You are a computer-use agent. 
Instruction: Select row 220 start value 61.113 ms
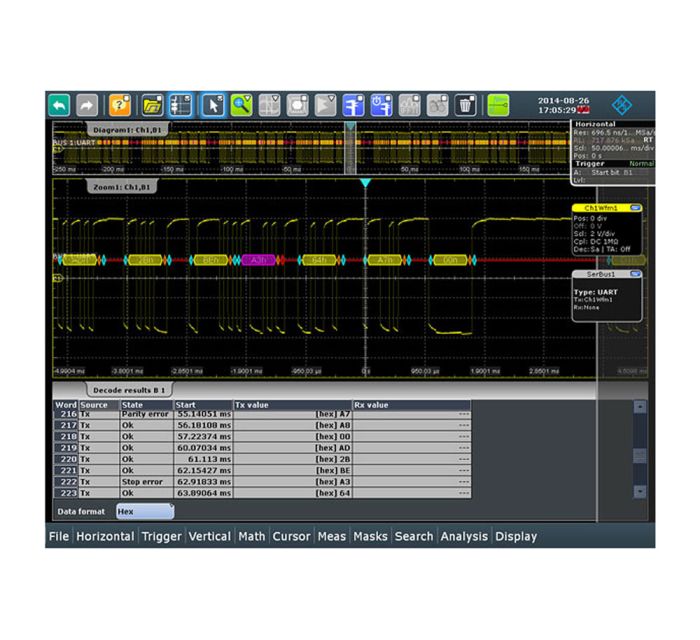click(203, 459)
